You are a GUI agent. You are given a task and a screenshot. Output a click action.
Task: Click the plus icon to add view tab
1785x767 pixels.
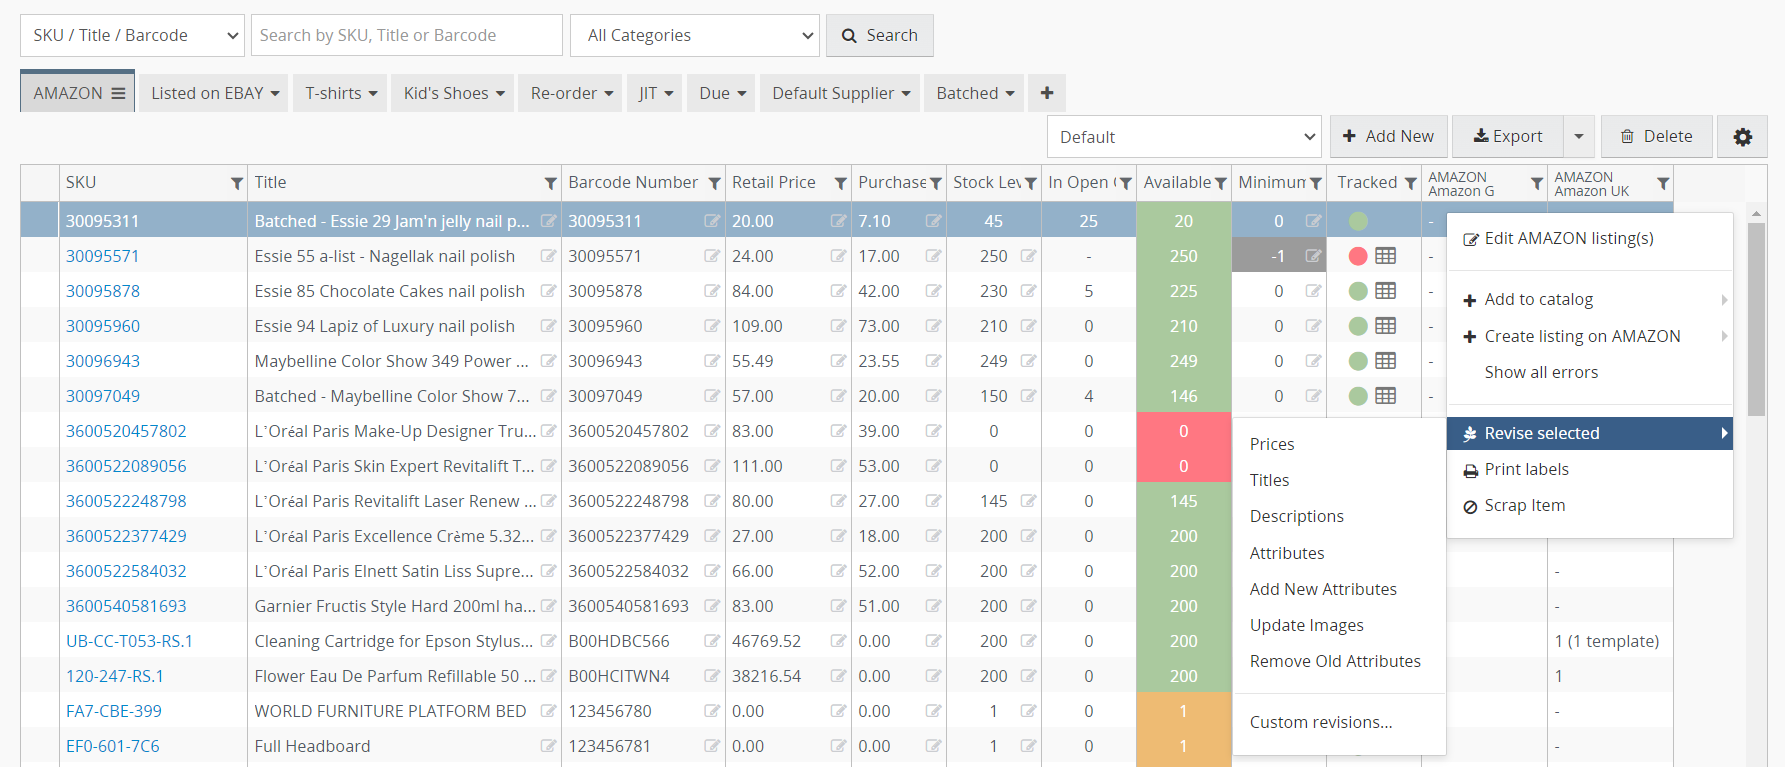pos(1047,93)
